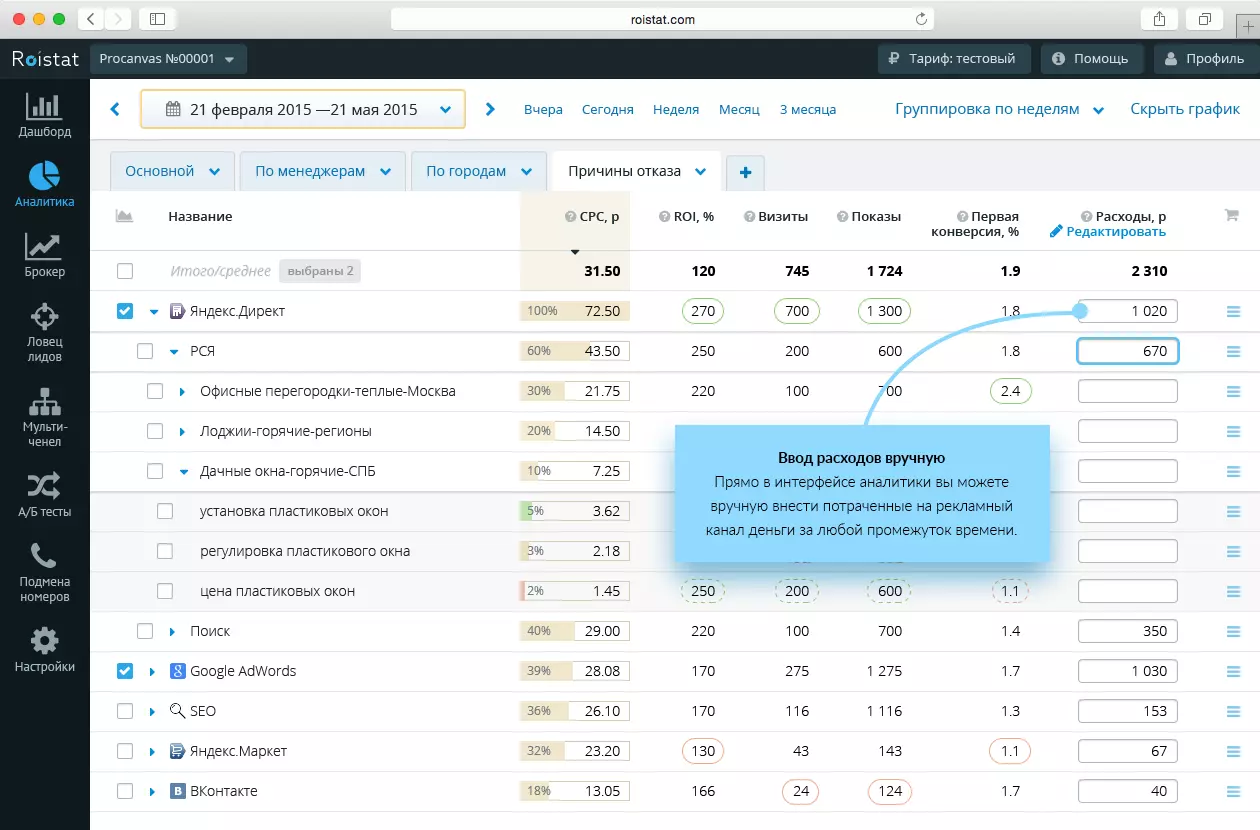Uncheck the Яндекс.Директ row checkbox
This screenshot has height=830, width=1260.
pyautogui.click(x=124, y=311)
